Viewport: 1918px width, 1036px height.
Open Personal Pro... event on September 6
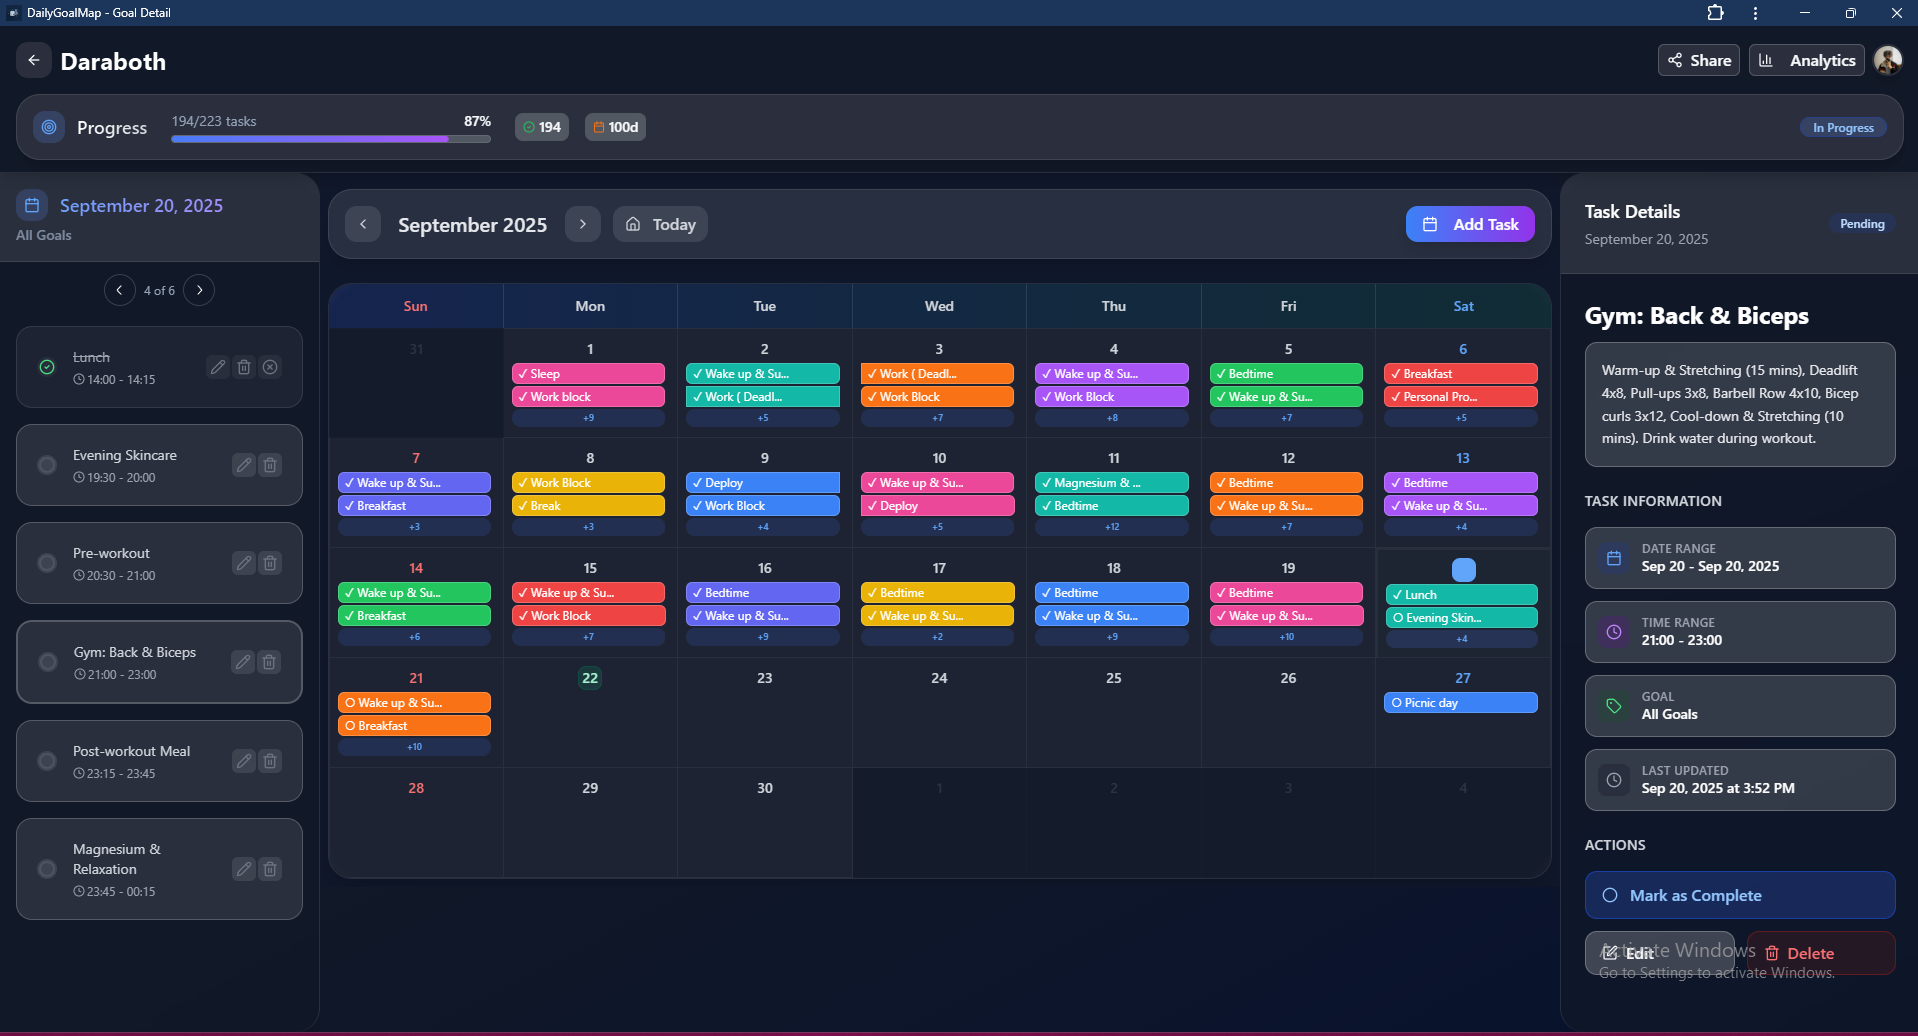[1461, 397]
